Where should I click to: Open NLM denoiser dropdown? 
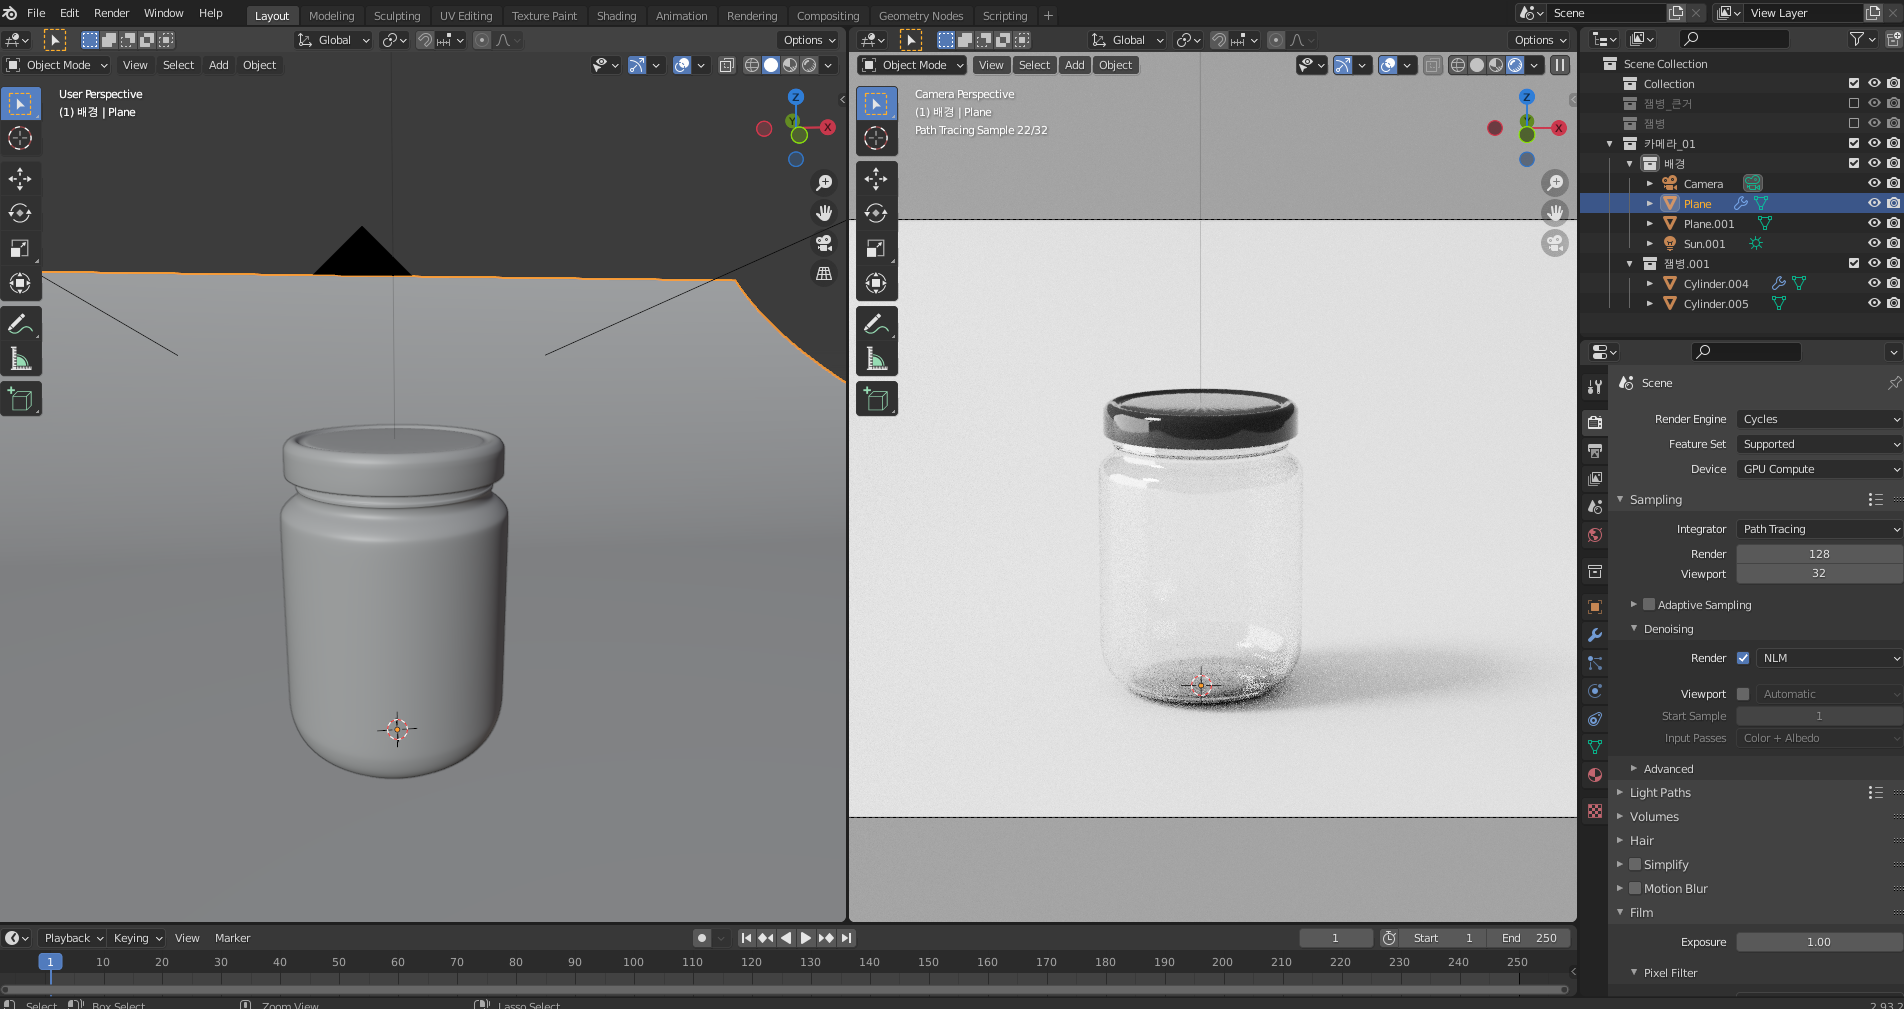[x=1829, y=658]
